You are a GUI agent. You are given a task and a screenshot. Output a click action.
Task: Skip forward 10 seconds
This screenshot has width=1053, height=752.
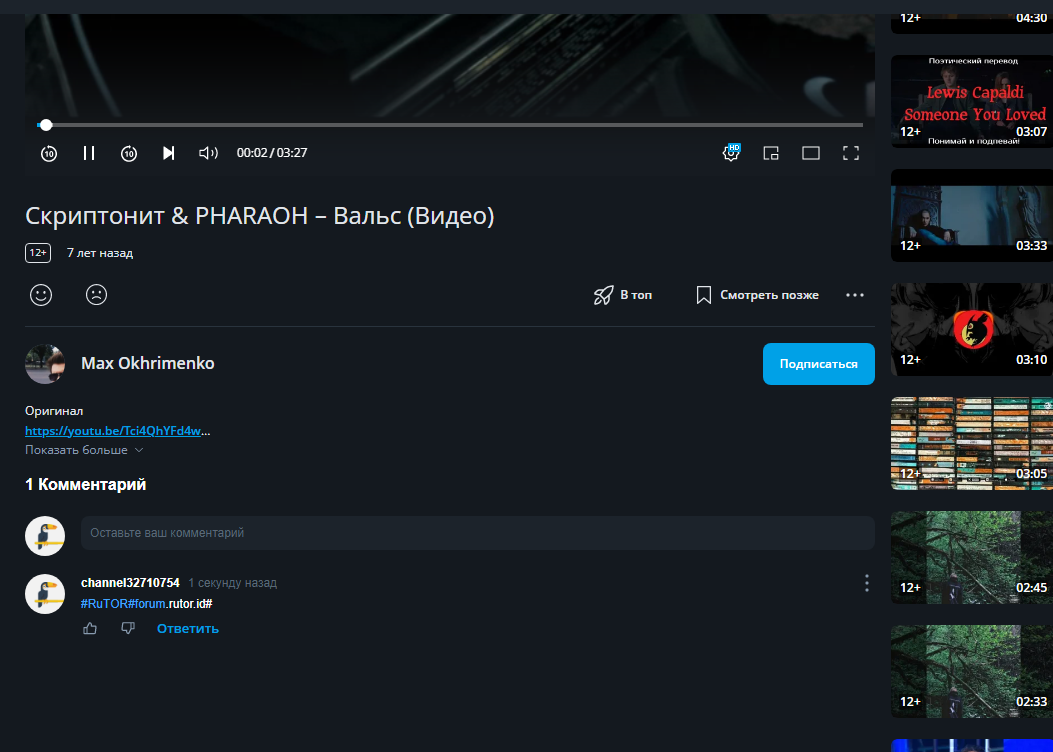pyautogui.click(x=128, y=153)
